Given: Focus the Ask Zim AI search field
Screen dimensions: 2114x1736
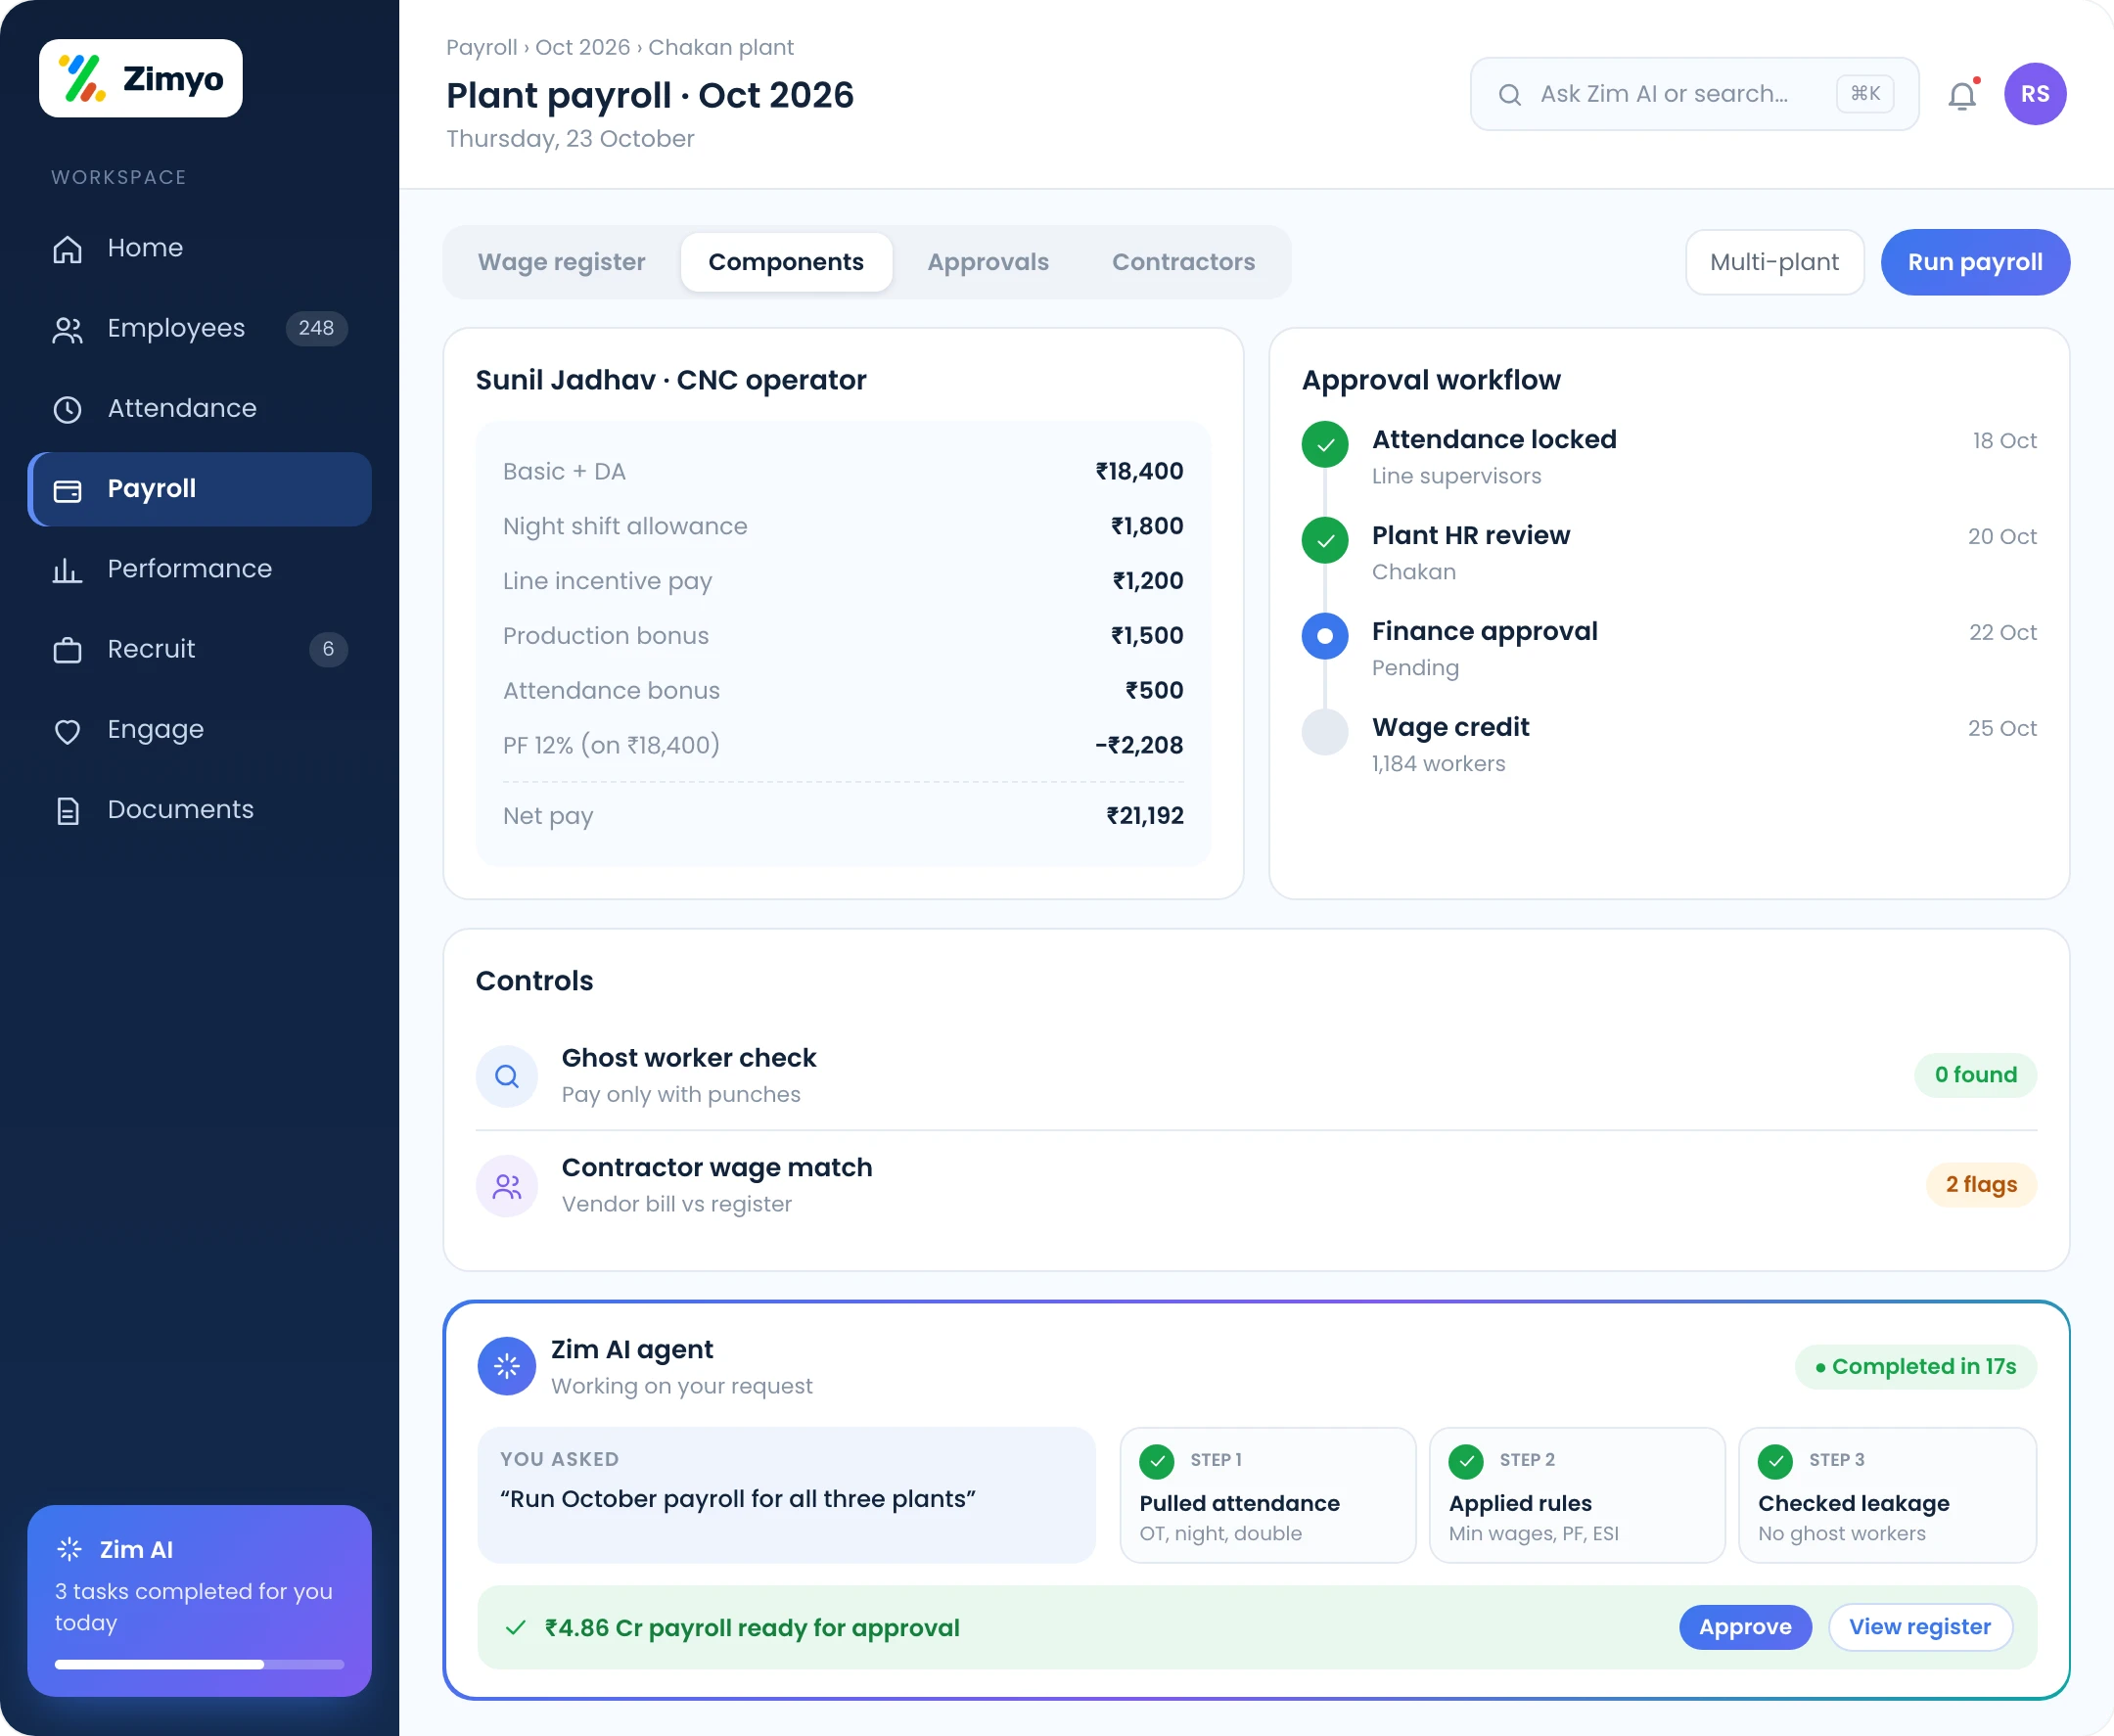Looking at the screenshot, I should [1694, 94].
